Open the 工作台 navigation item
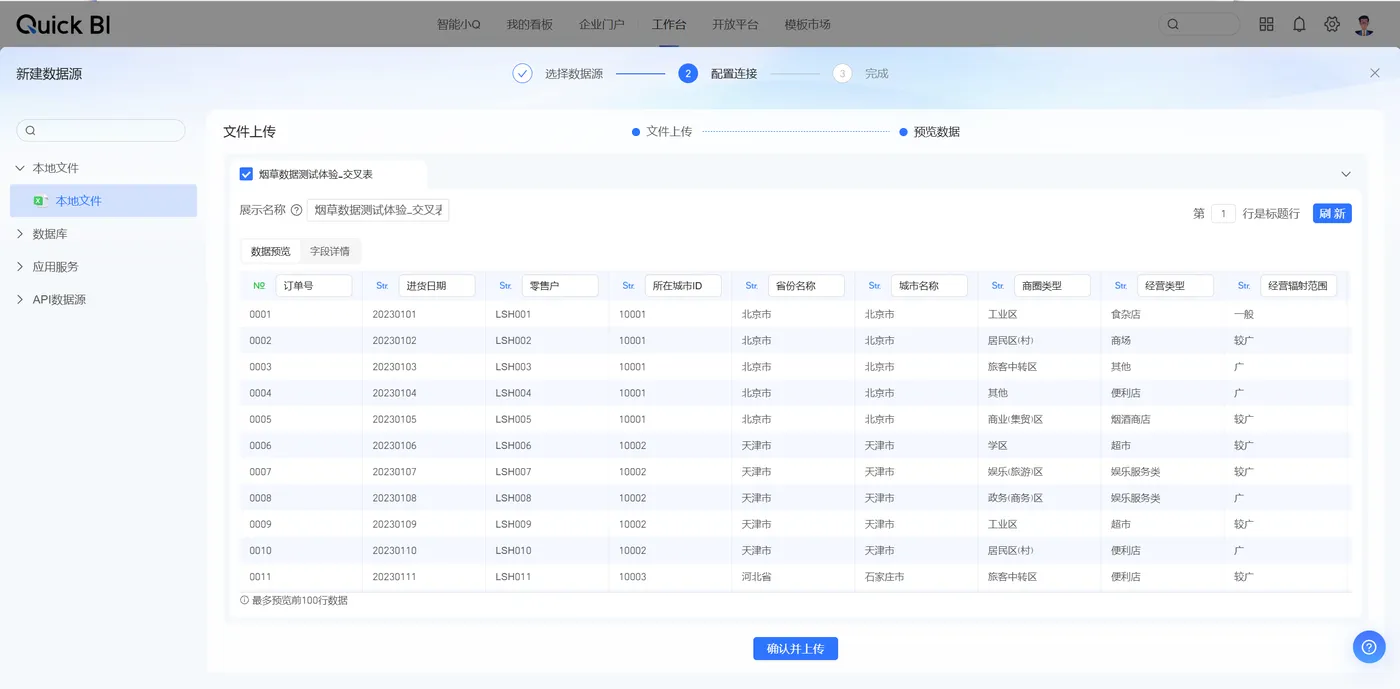The width and height of the screenshot is (1400, 689). click(x=669, y=24)
